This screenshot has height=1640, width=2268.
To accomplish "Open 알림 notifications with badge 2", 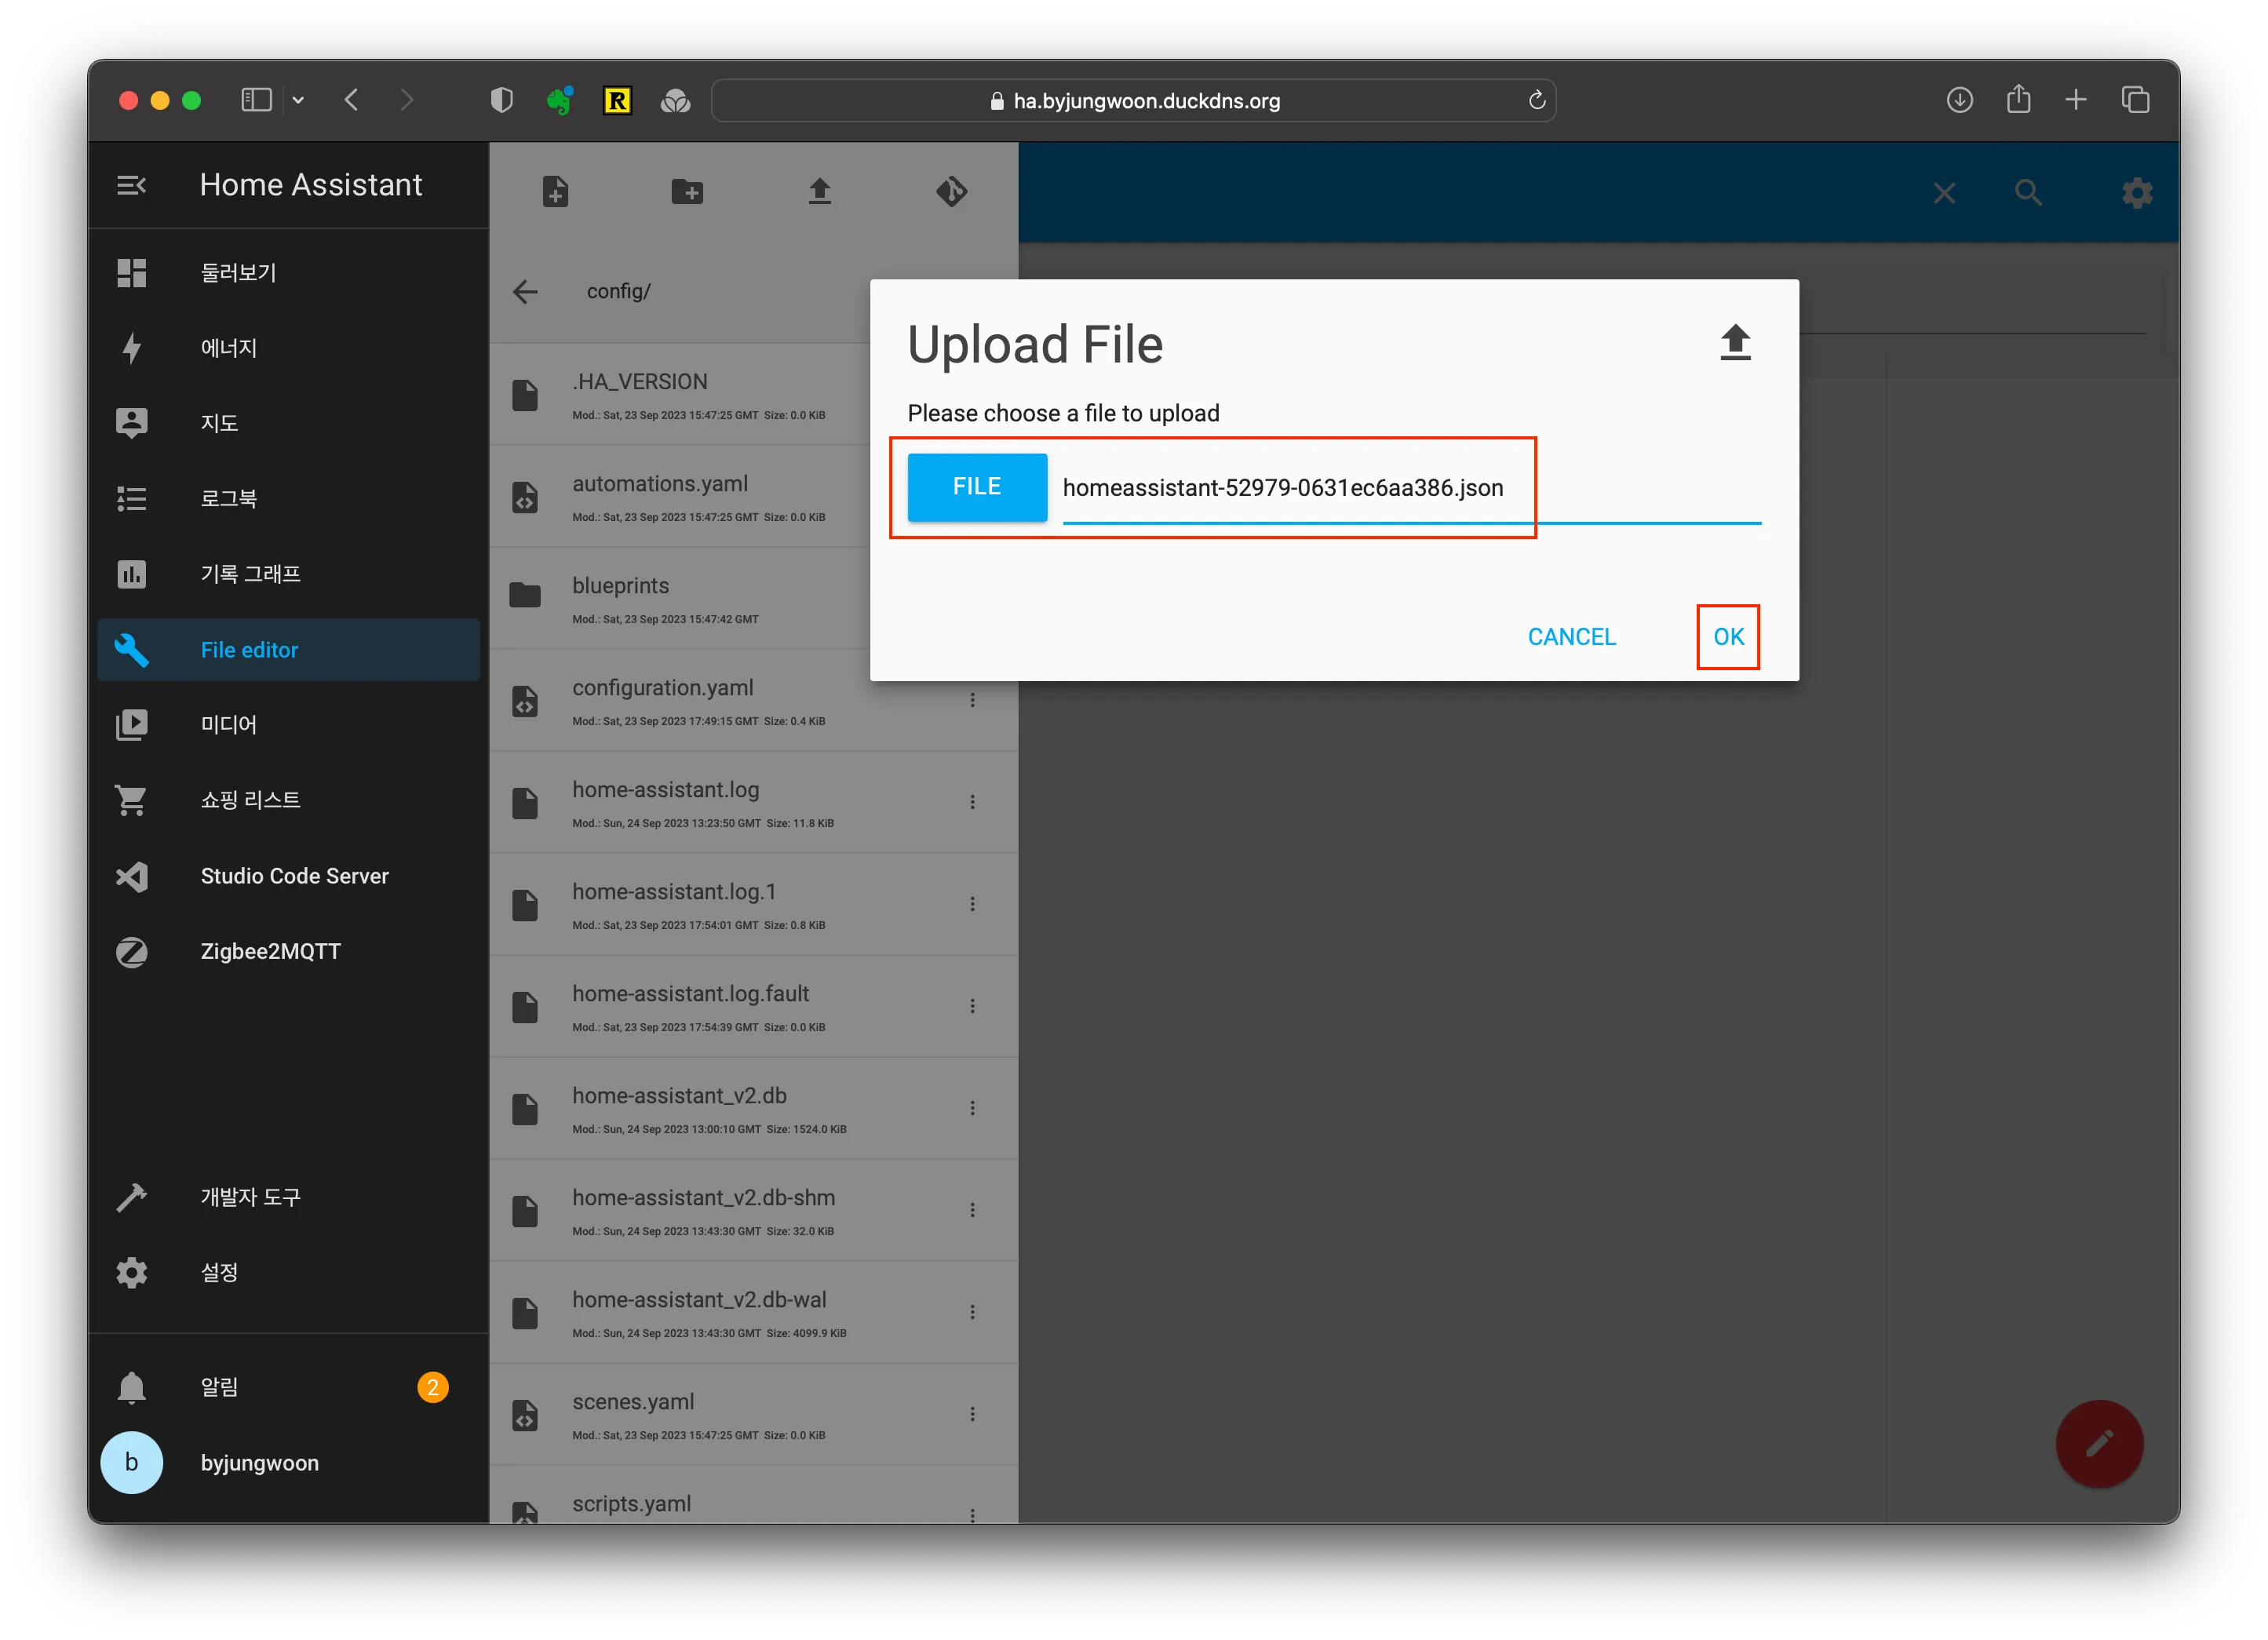I will click(288, 1387).
